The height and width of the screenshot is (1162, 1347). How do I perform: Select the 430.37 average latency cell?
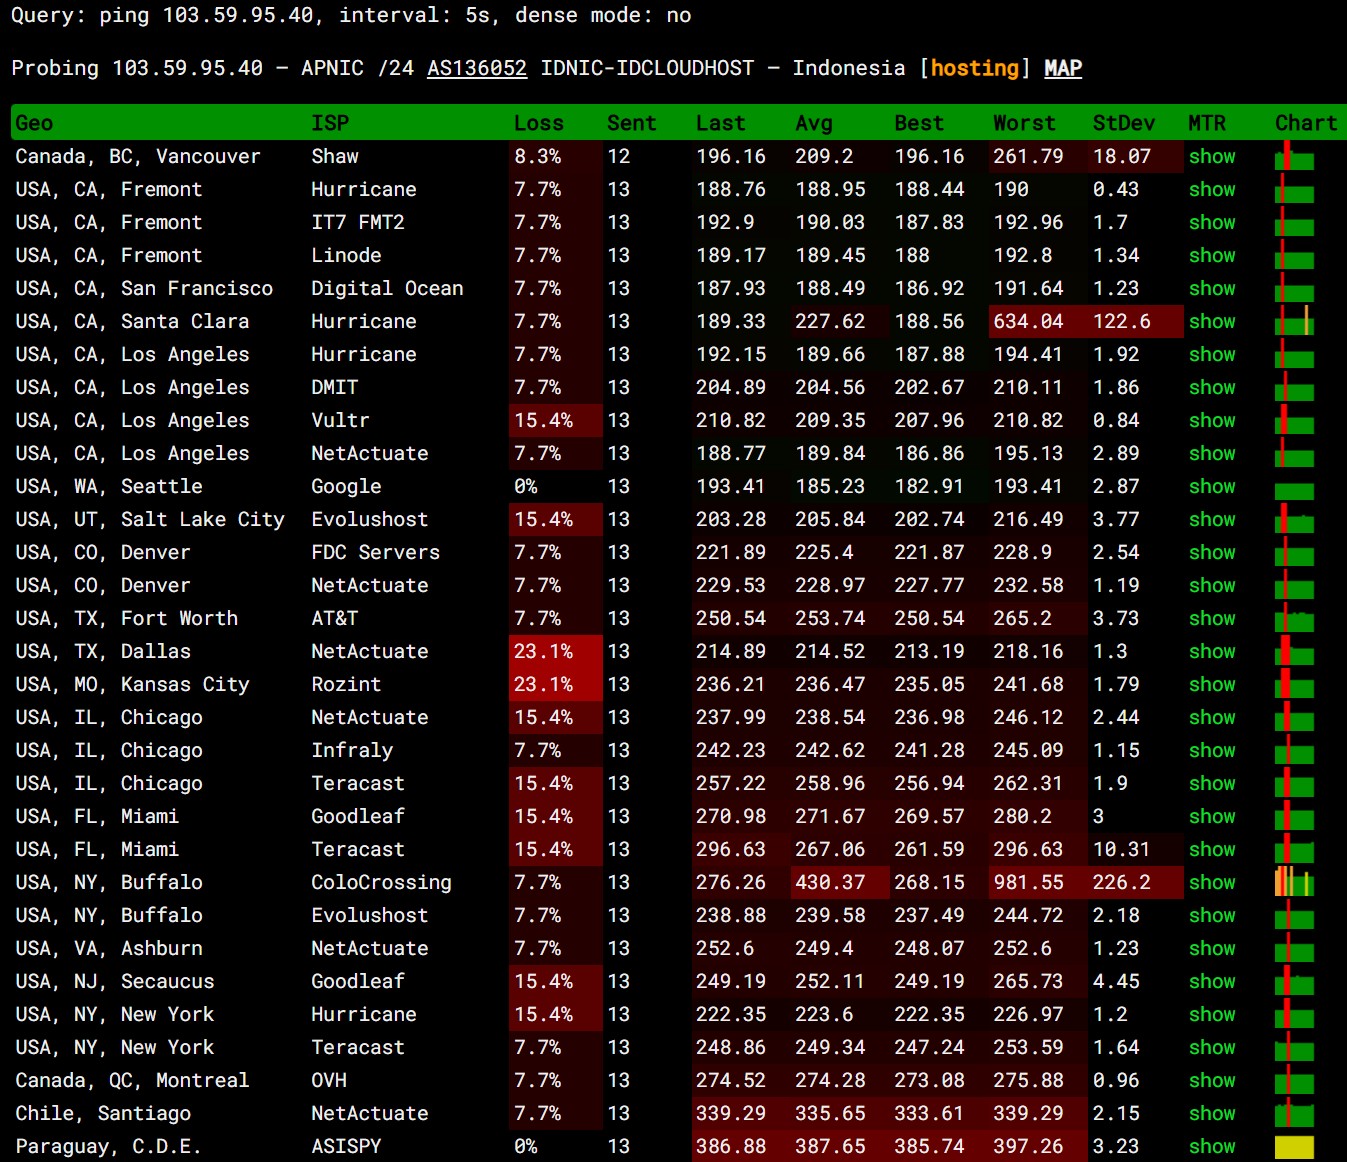point(839,882)
